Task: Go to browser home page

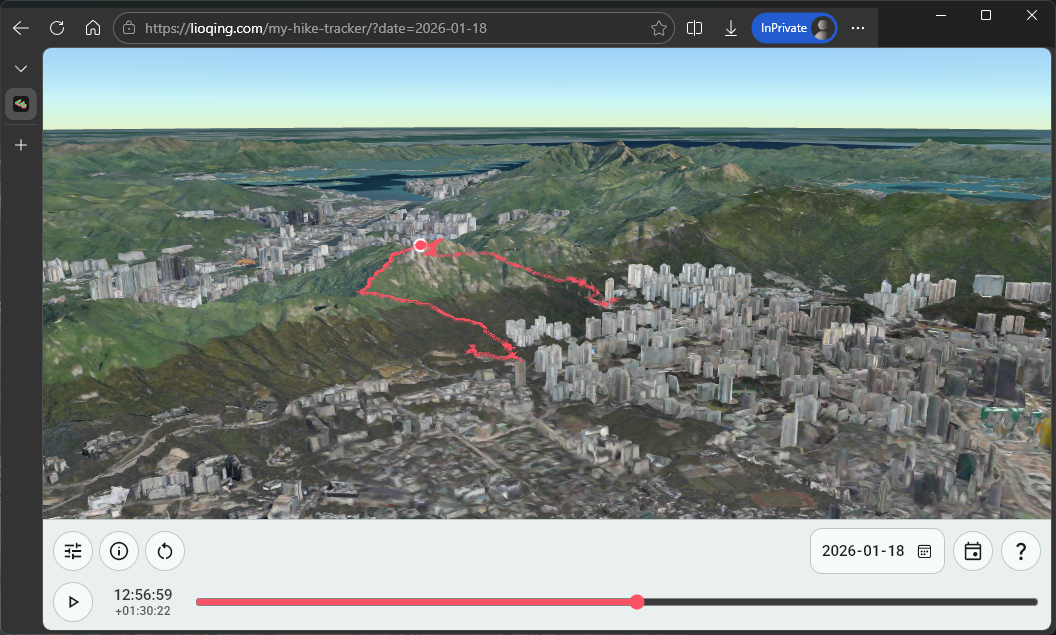Action: pyautogui.click(x=93, y=28)
